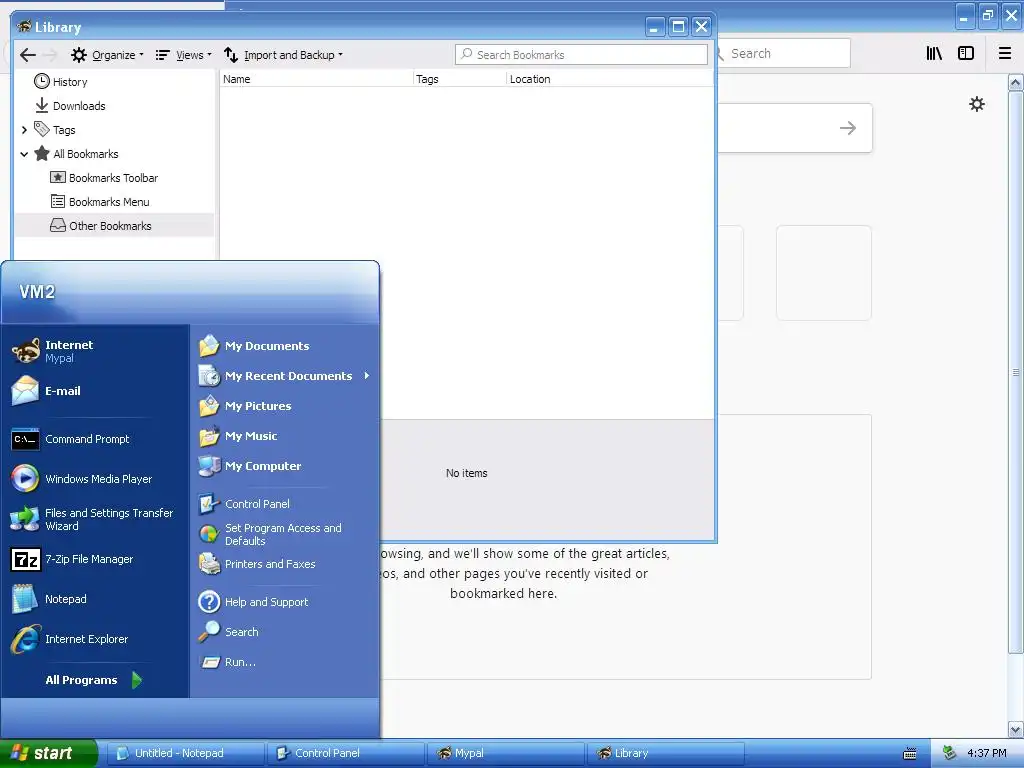The image size is (1024, 768).
Task: Open the Organize dropdown in Library
Action: (107, 55)
